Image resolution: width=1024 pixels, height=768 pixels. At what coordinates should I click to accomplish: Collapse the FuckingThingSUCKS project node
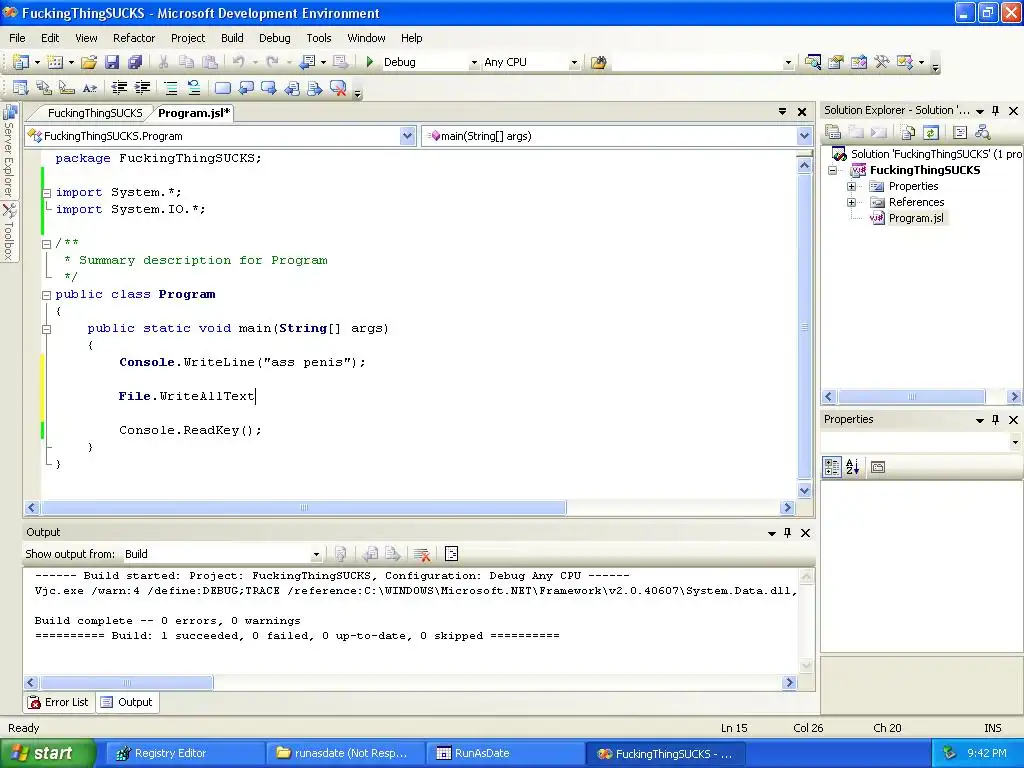[x=833, y=170]
